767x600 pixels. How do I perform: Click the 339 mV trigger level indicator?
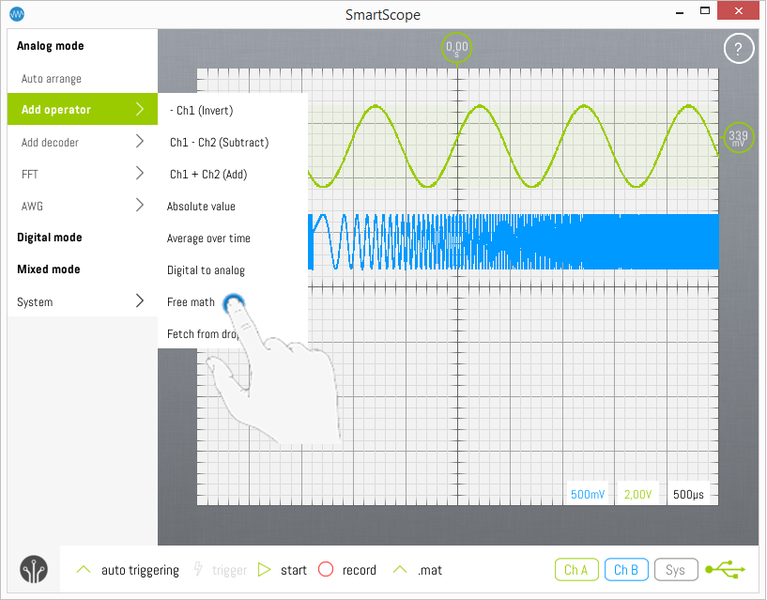pos(738,139)
